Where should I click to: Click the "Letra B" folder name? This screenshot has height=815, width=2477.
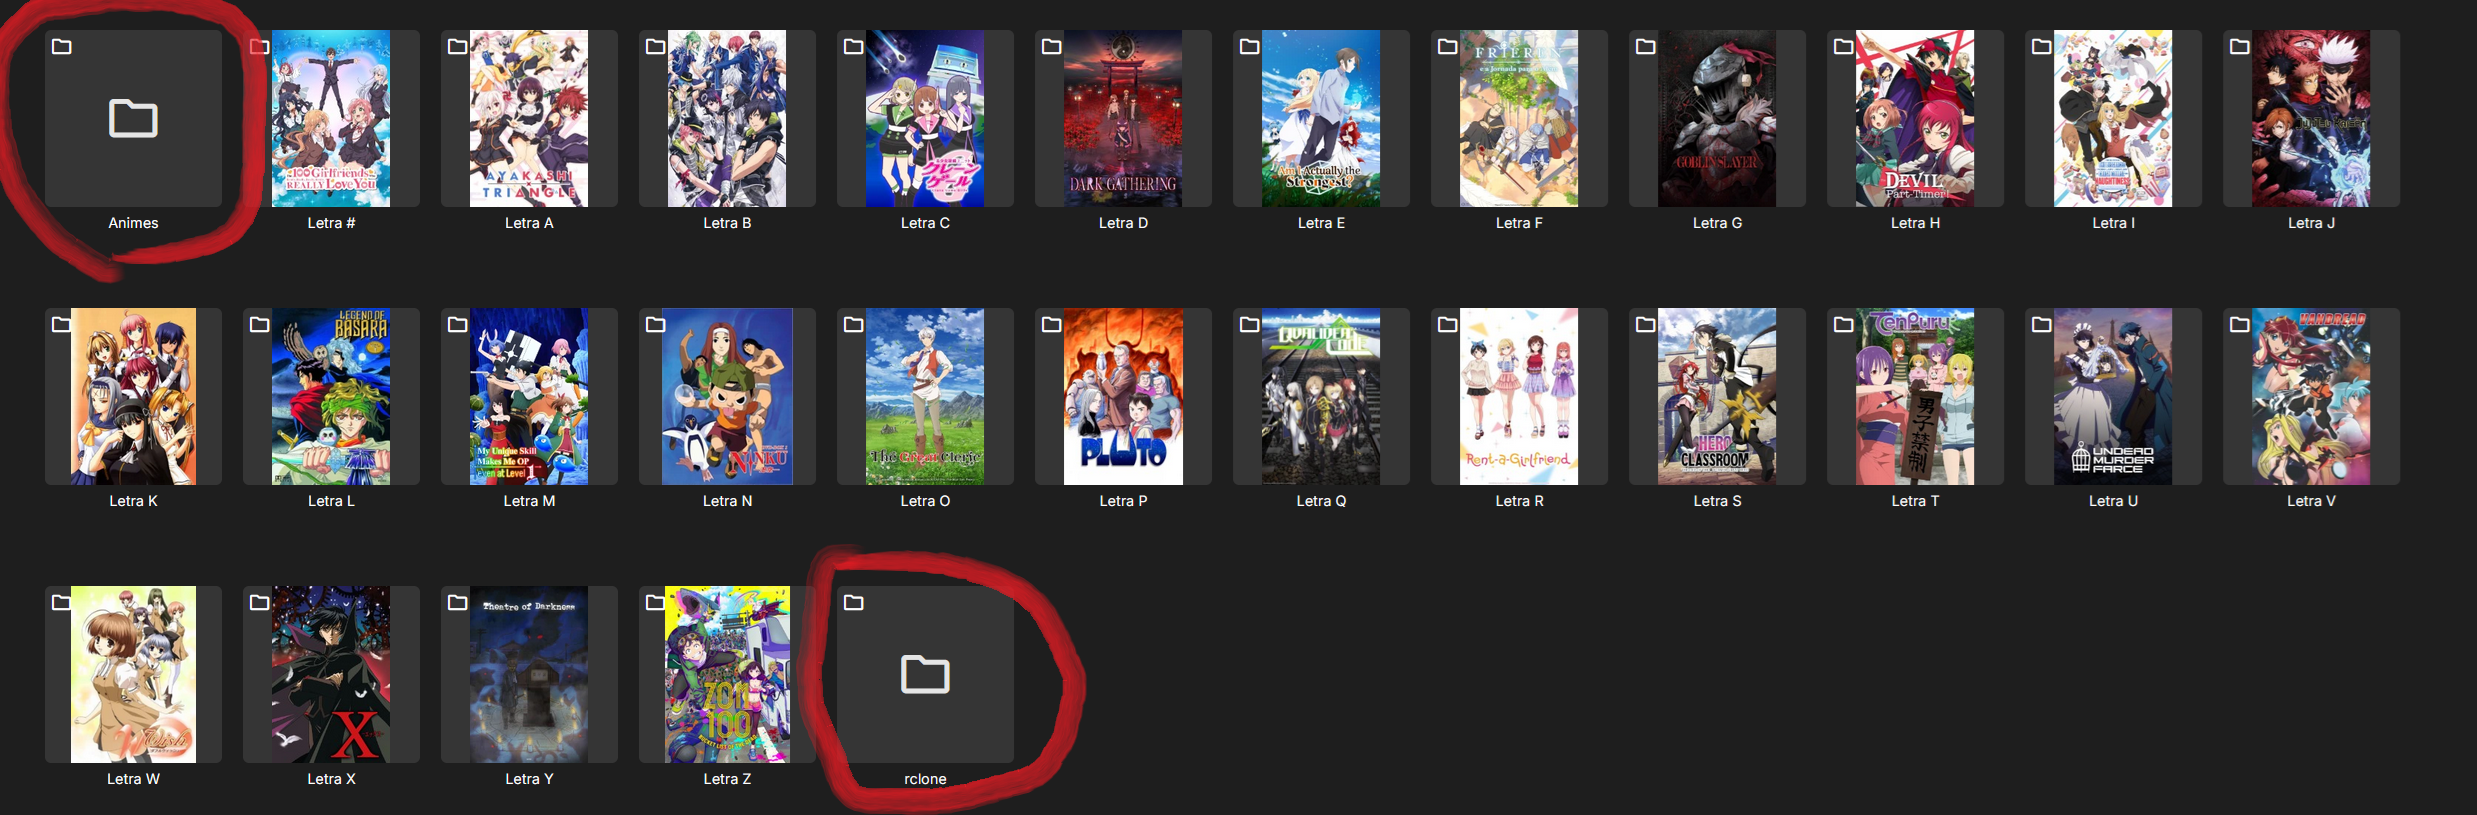[727, 223]
